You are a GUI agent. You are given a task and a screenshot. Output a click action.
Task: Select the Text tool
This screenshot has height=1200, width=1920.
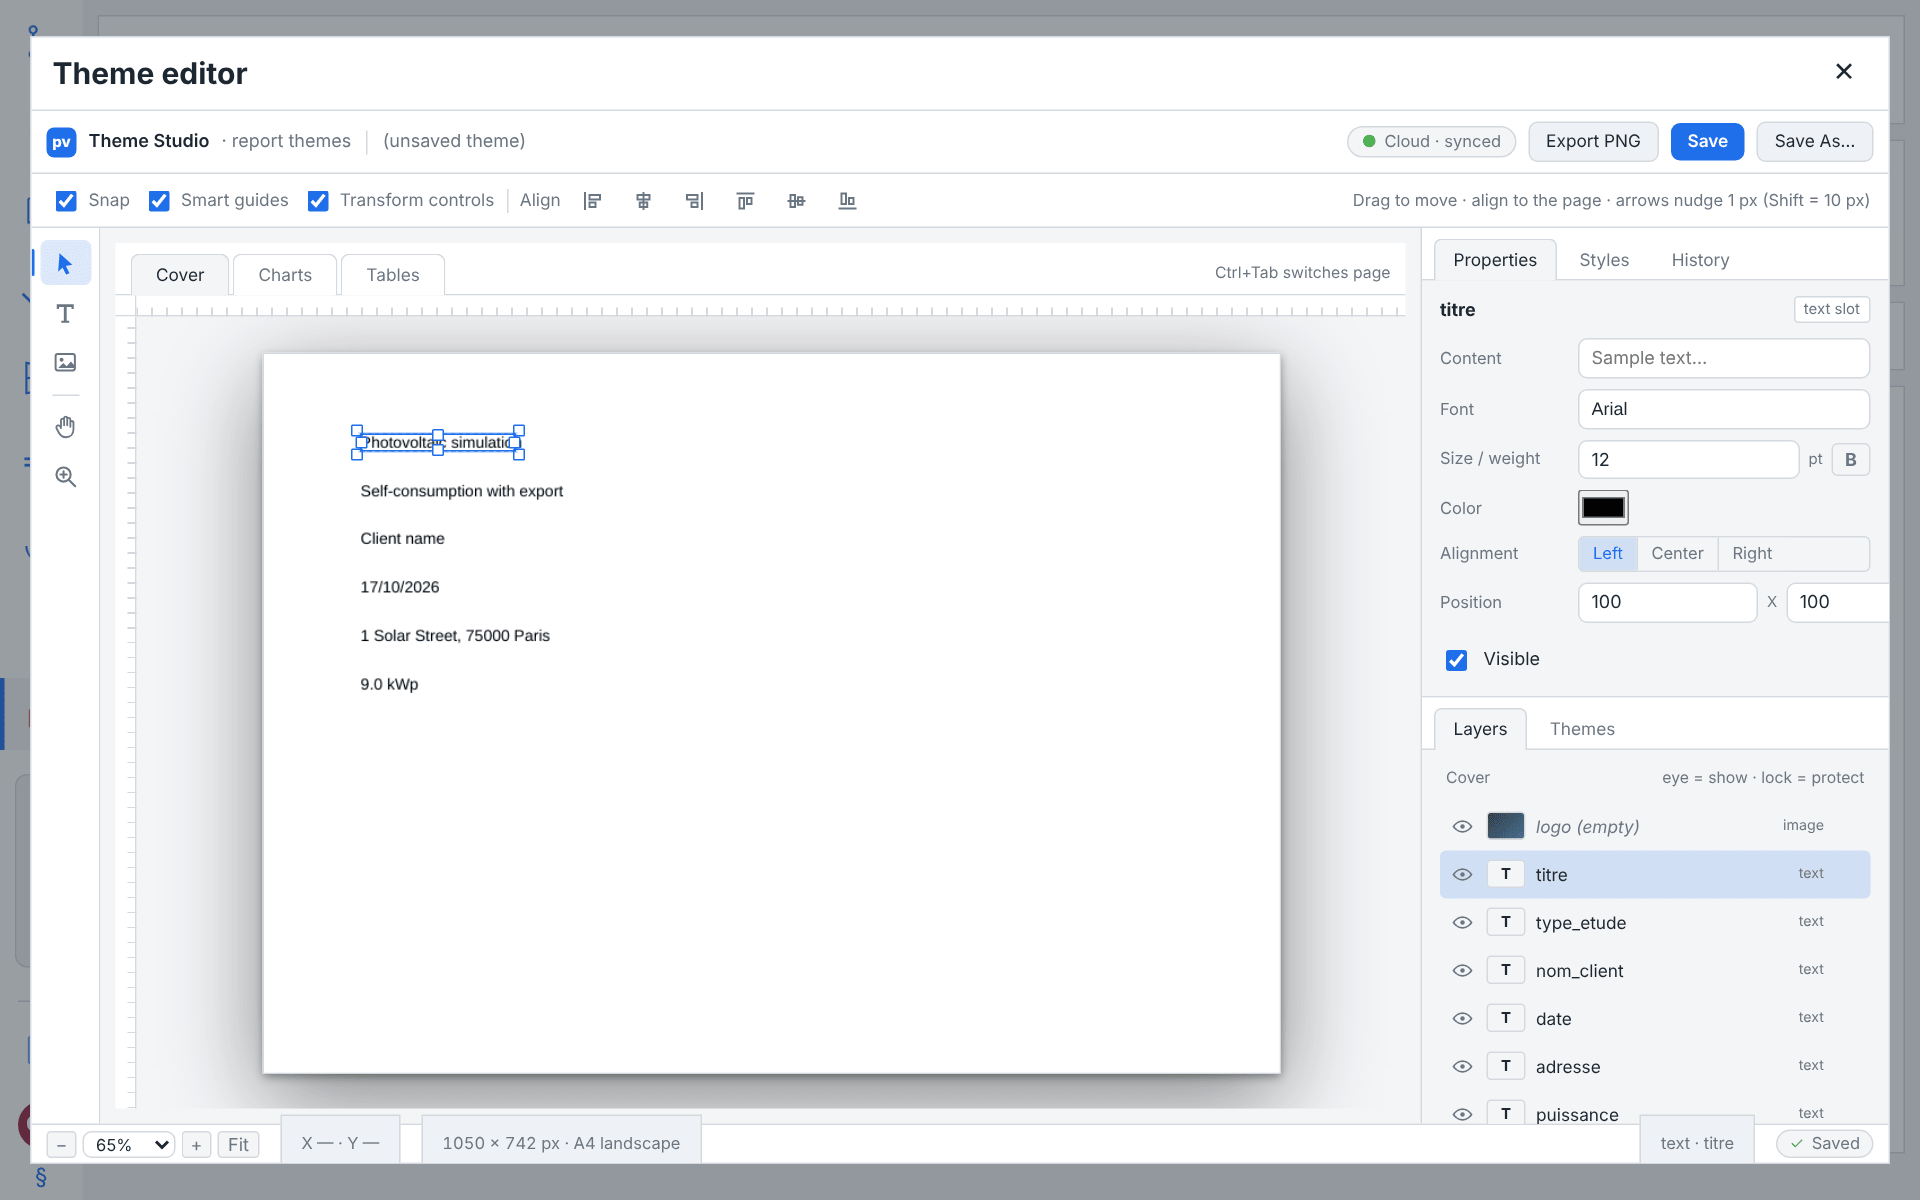pos(66,314)
